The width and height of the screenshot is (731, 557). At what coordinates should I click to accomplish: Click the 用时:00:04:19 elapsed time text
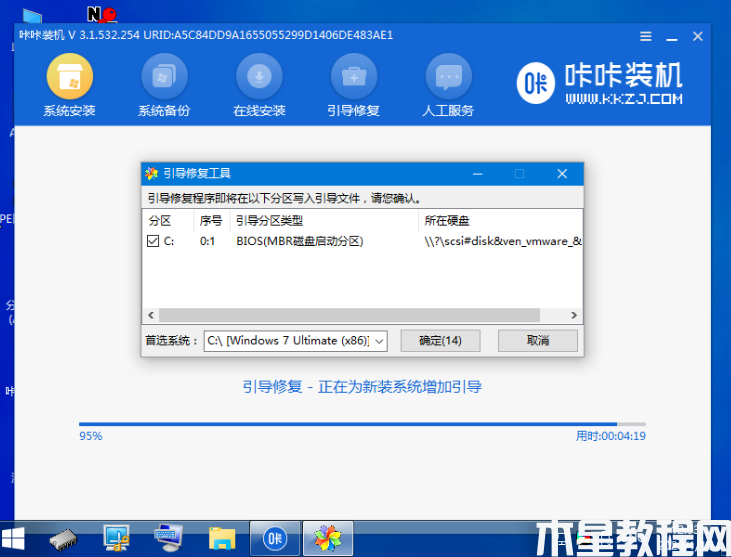pos(611,436)
